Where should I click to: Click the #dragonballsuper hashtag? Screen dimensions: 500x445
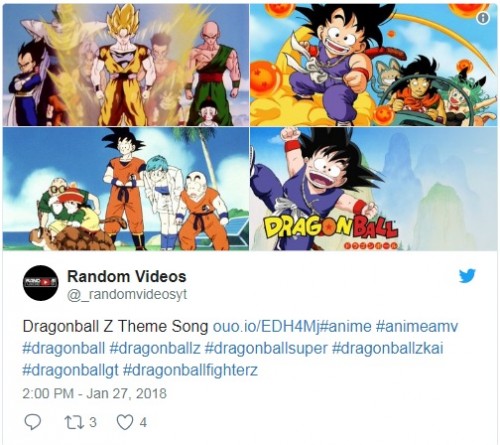click(266, 349)
